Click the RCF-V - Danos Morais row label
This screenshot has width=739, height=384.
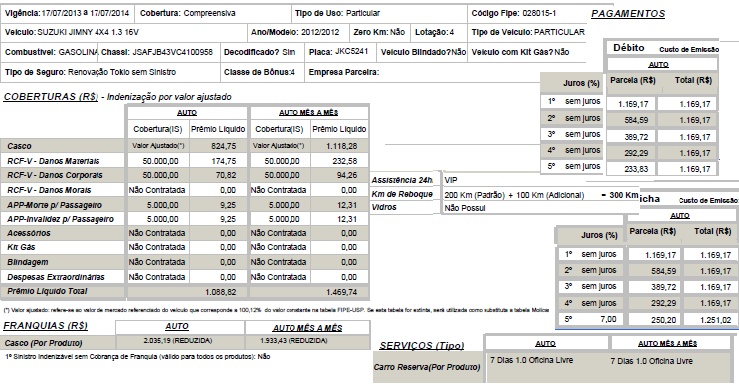pyautogui.click(x=49, y=190)
